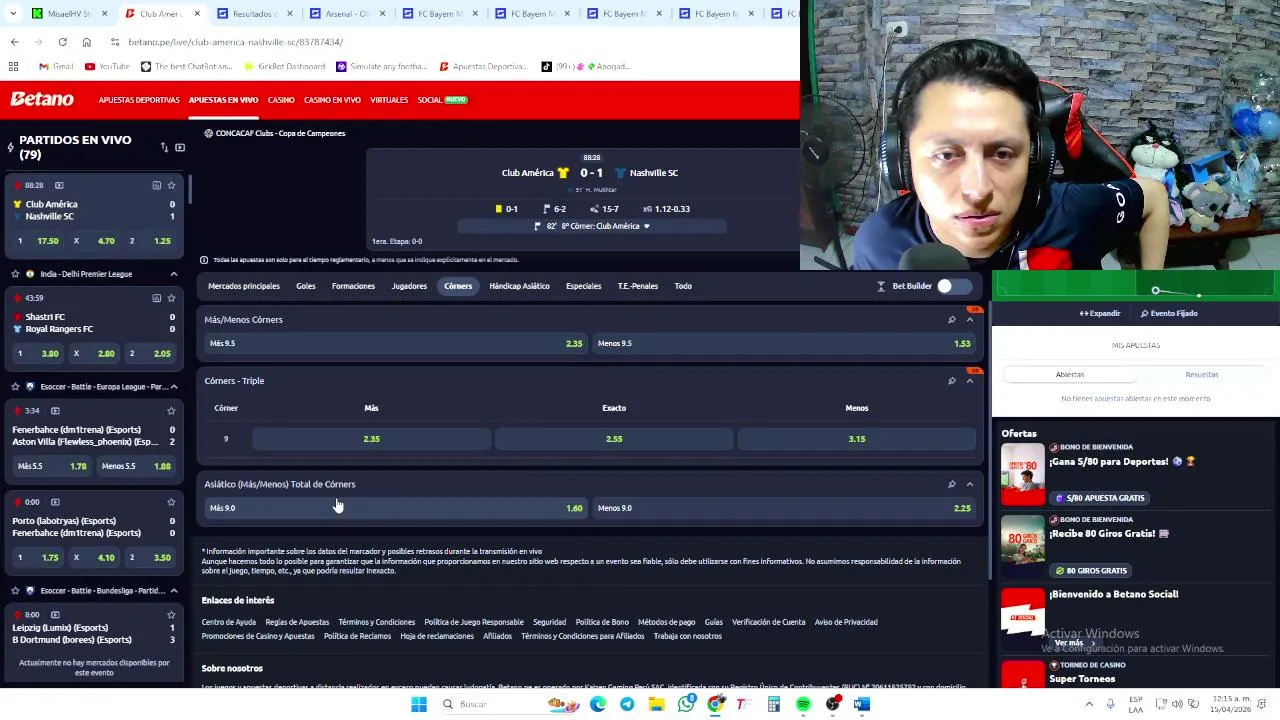This screenshot has height=720, width=1280.
Task: Open Virtuales menu item
Action: [389, 100]
